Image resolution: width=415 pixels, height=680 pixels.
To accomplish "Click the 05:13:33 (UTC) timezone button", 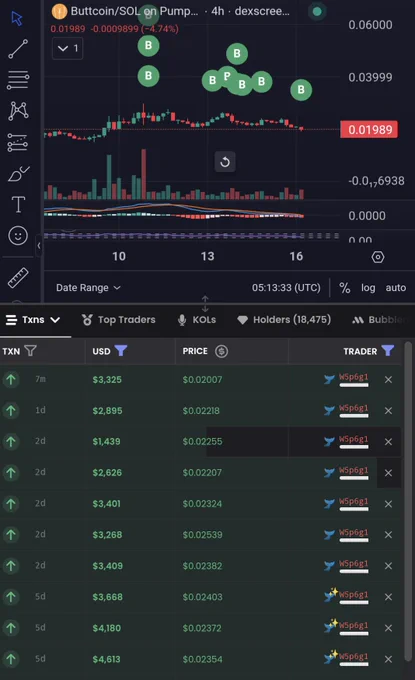I will (286, 288).
